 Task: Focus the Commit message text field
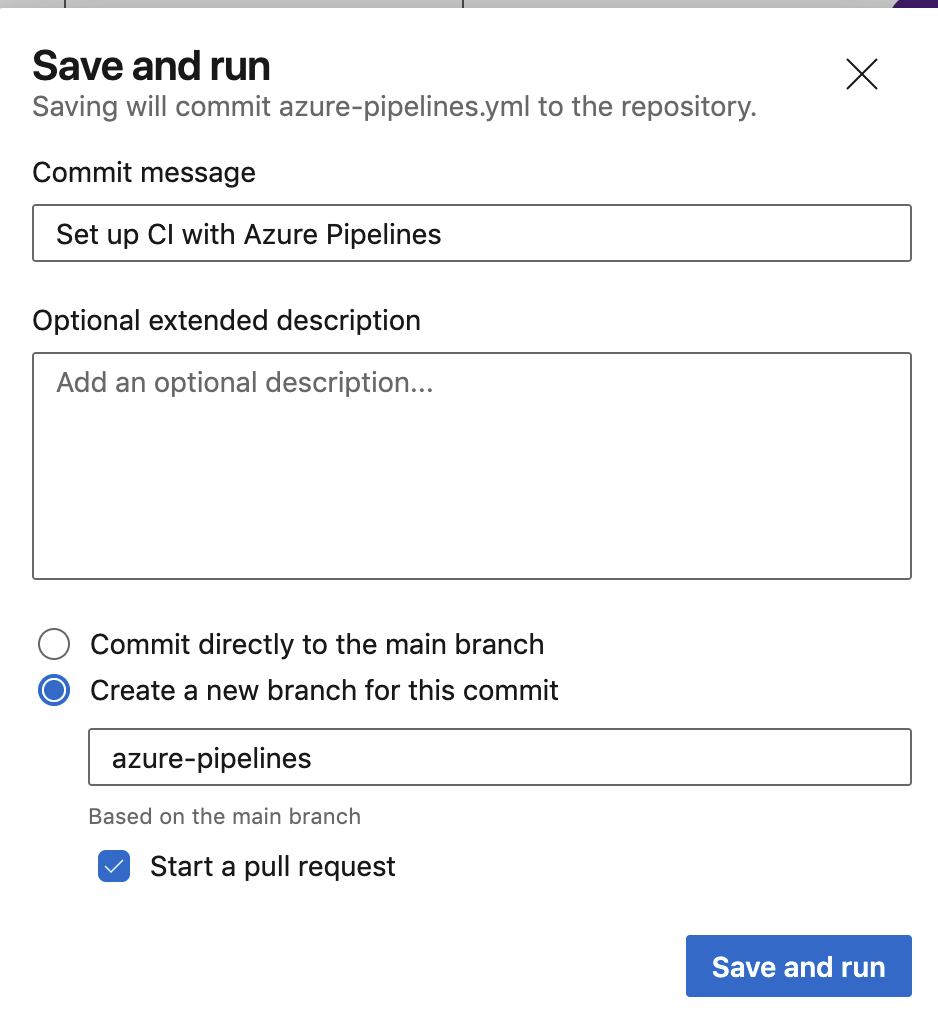coord(472,233)
